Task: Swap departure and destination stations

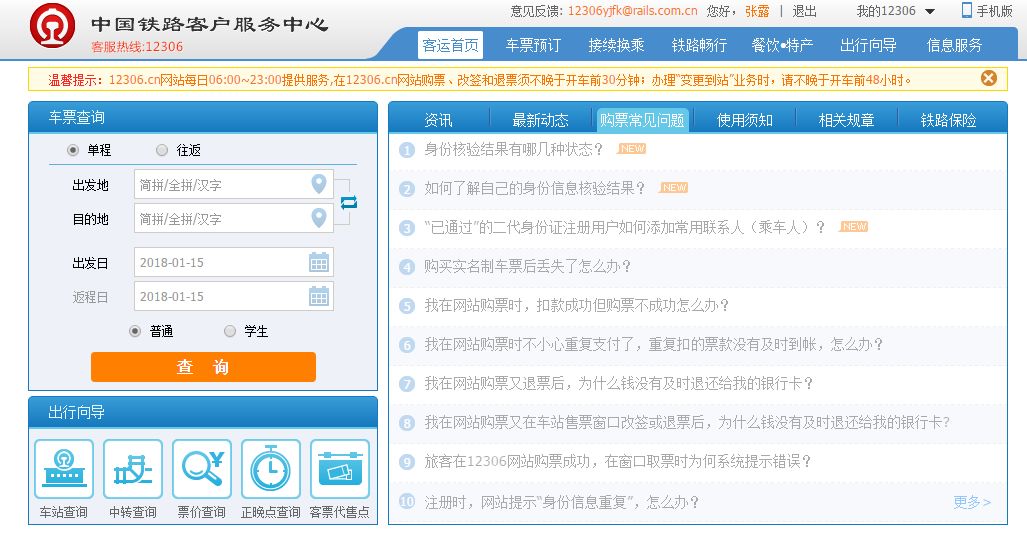Action: pos(349,202)
